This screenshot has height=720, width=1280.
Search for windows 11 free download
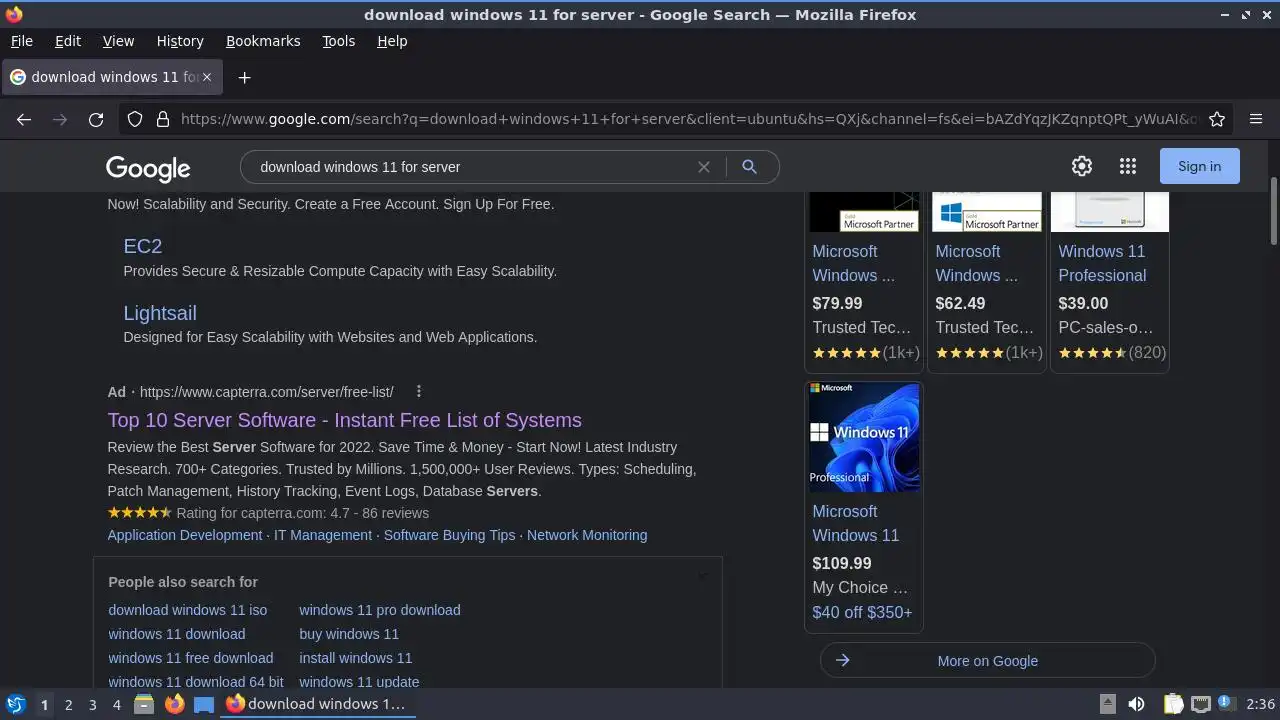(x=191, y=658)
